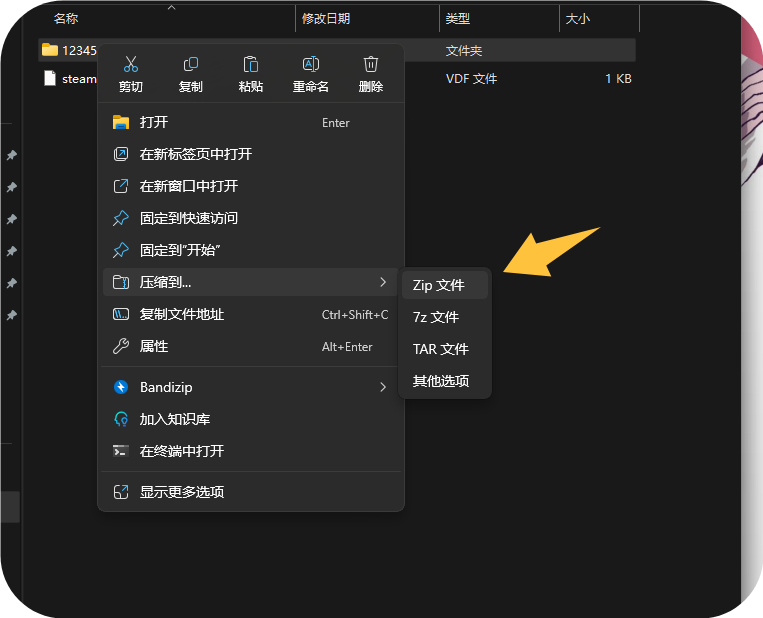Select 固定到"开始" menu entry
Viewport: 763px width, 618px height.
click(180, 250)
